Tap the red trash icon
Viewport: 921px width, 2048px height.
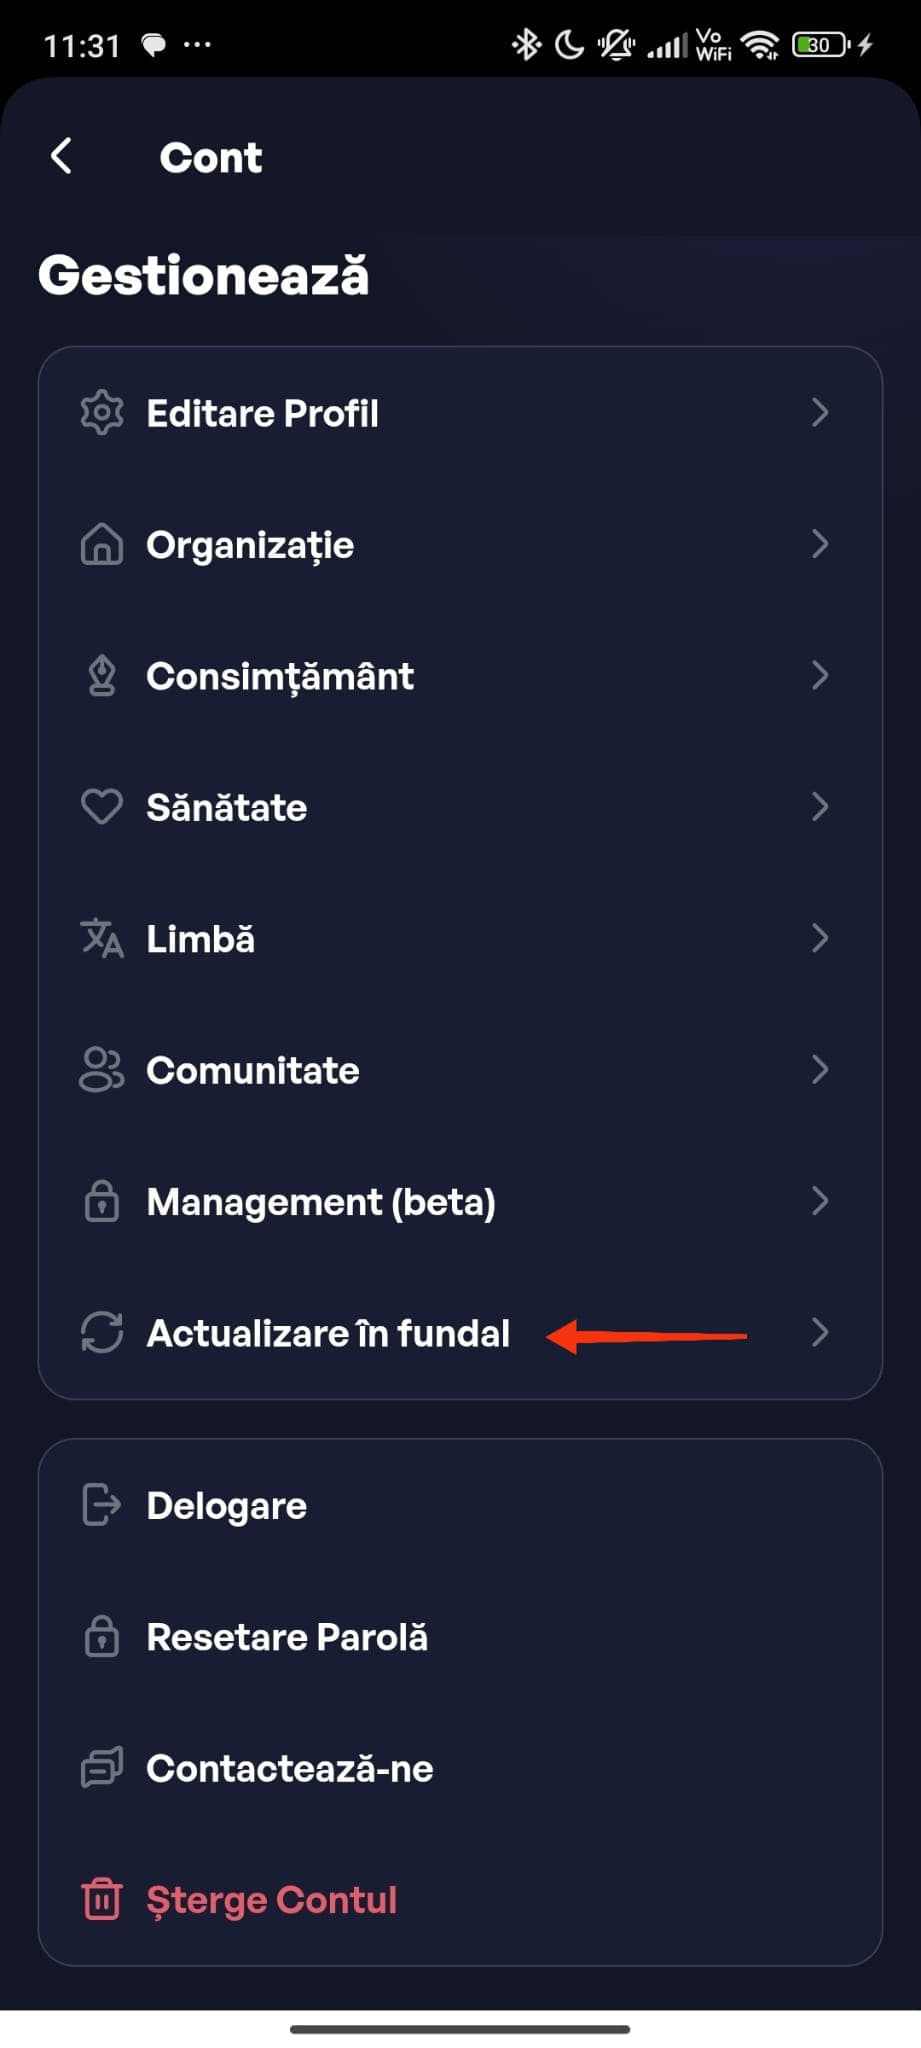[x=101, y=1900]
